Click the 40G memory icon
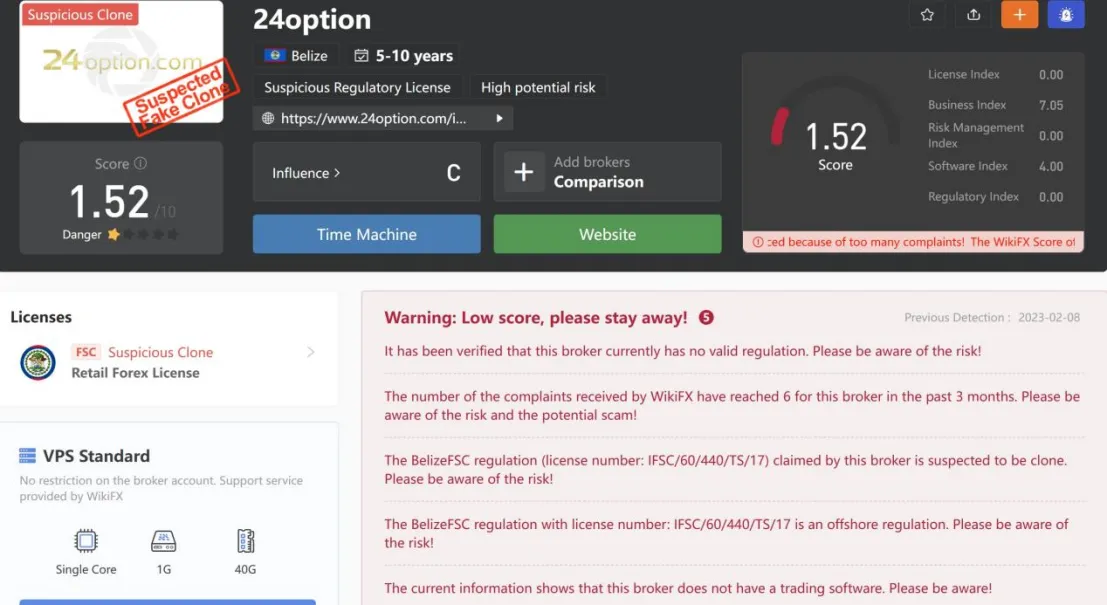The width and height of the screenshot is (1107, 605). coord(245,541)
